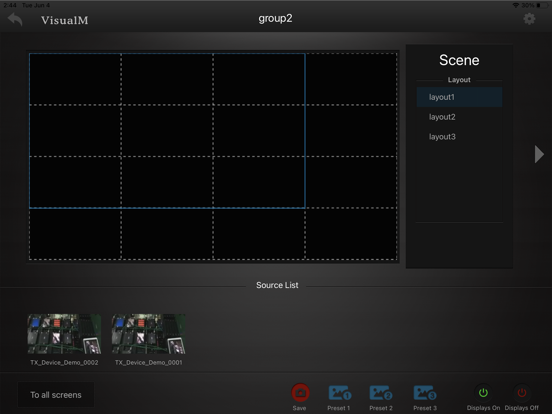The width and height of the screenshot is (552, 414).
Task: Open the settings gear icon
Action: click(529, 19)
